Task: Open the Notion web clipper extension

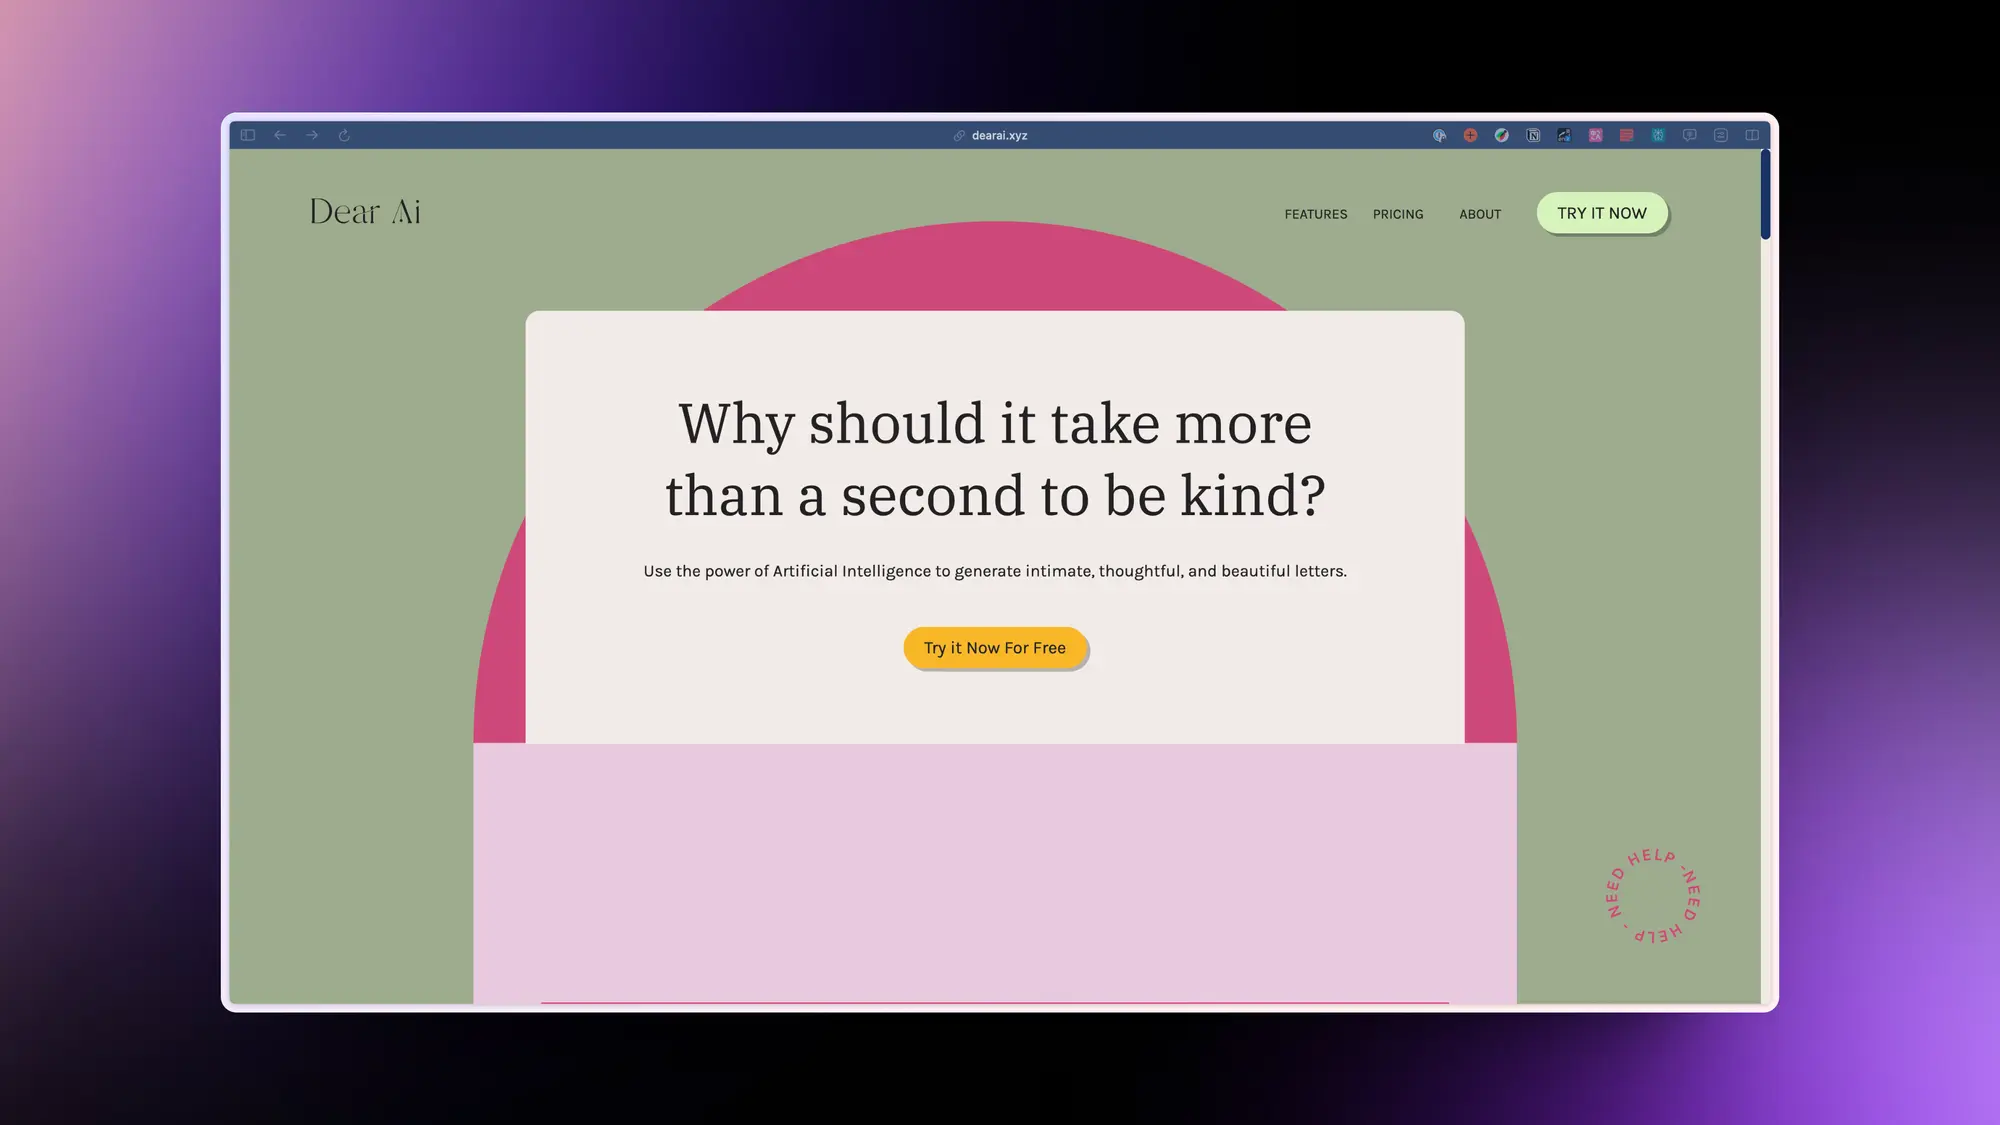Action: (1533, 135)
